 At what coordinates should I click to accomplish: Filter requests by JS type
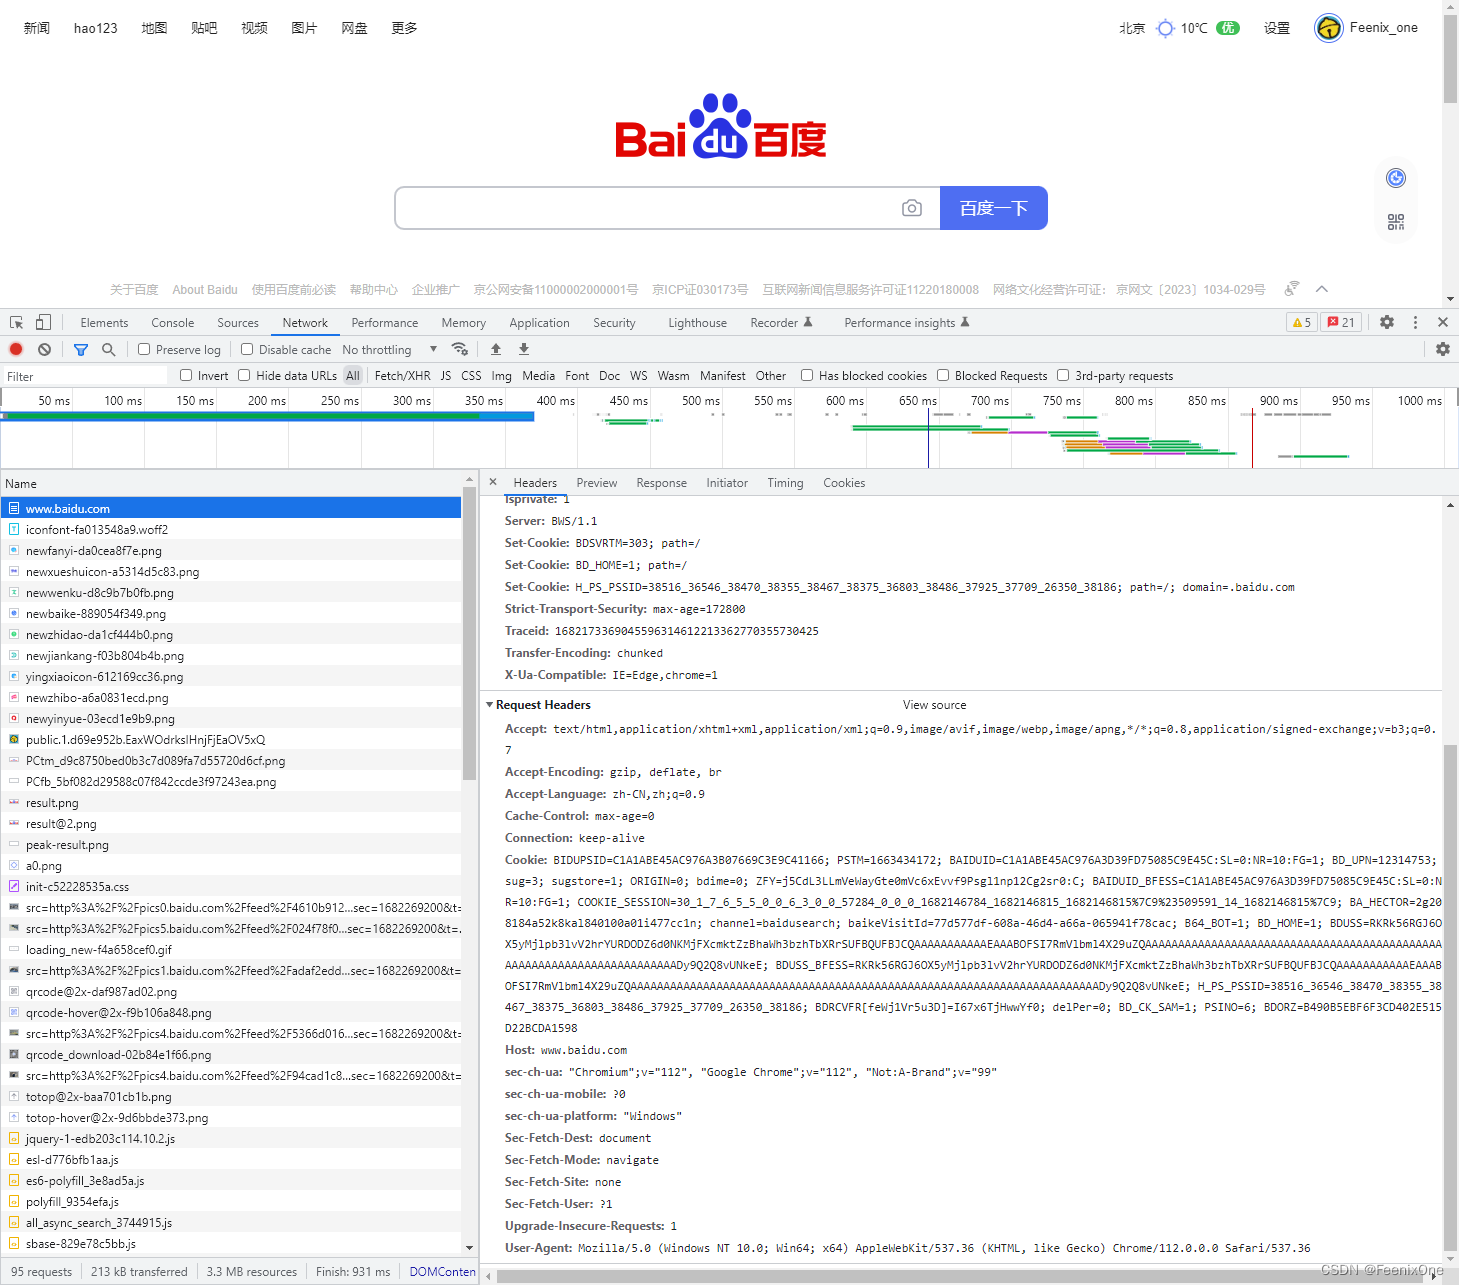tap(446, 376)
